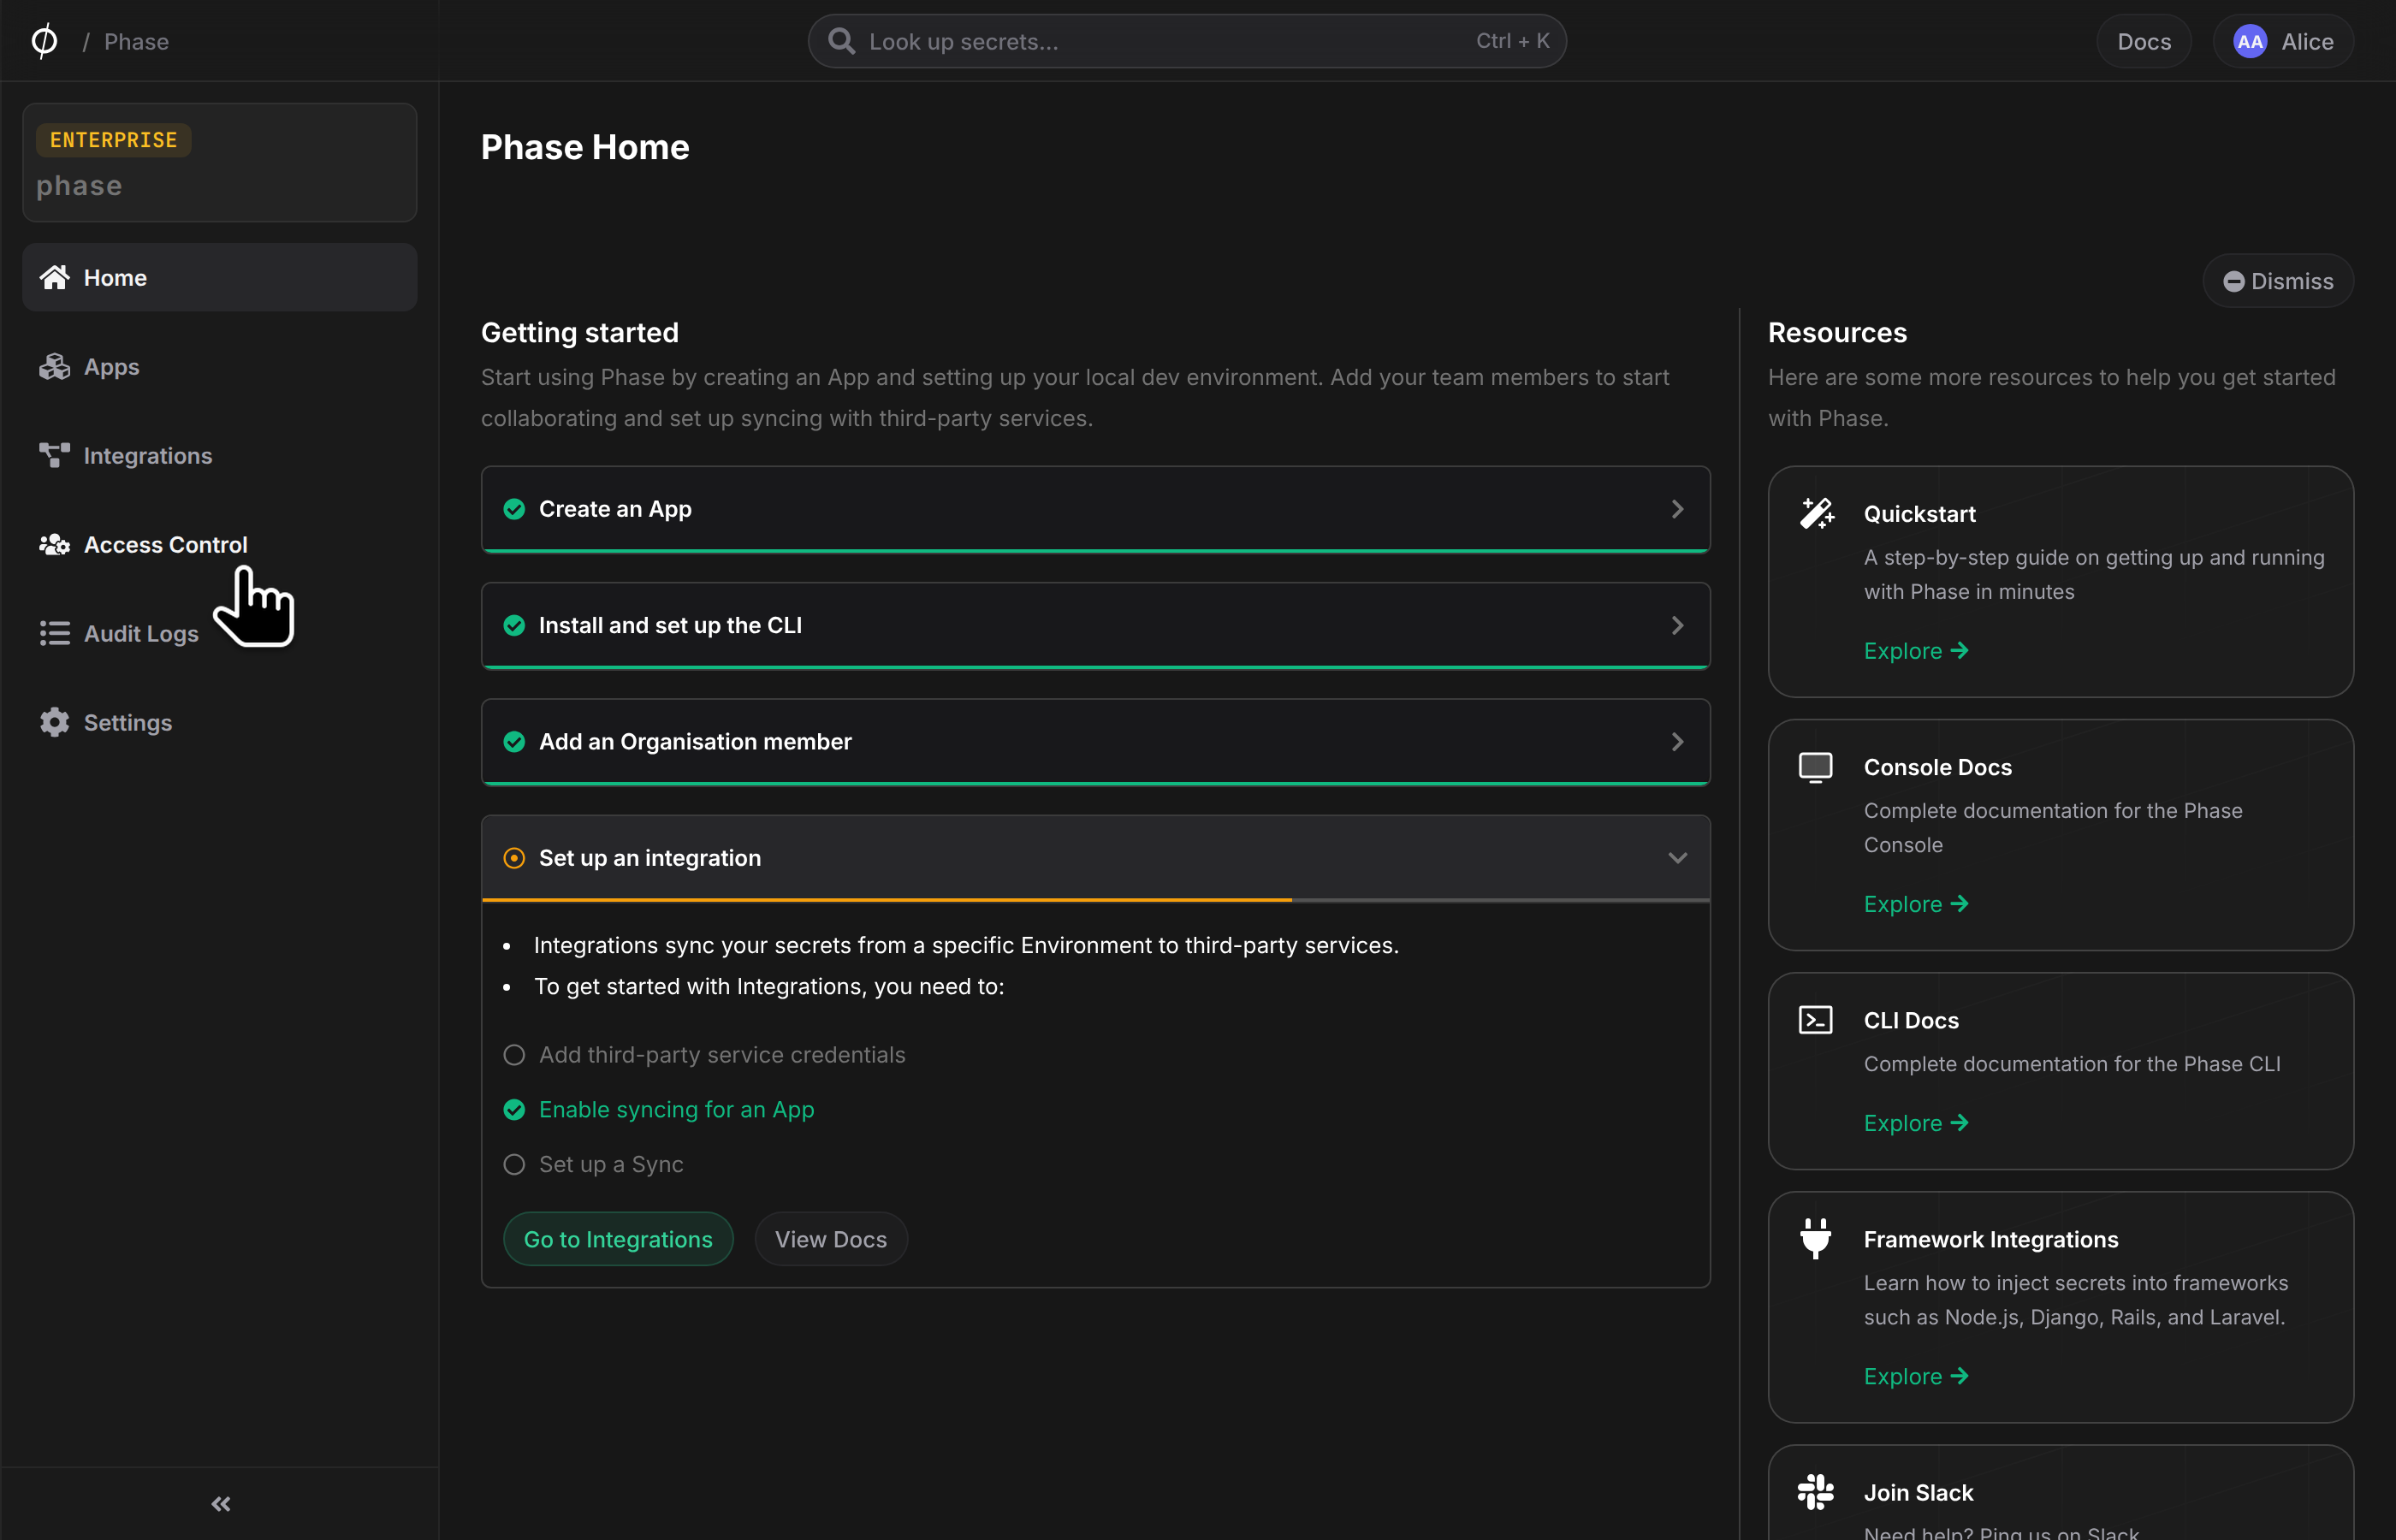This screenshot has height=1540, width=2396.
Task: Click the Look up secrets search field
Action: (1187, 41)
